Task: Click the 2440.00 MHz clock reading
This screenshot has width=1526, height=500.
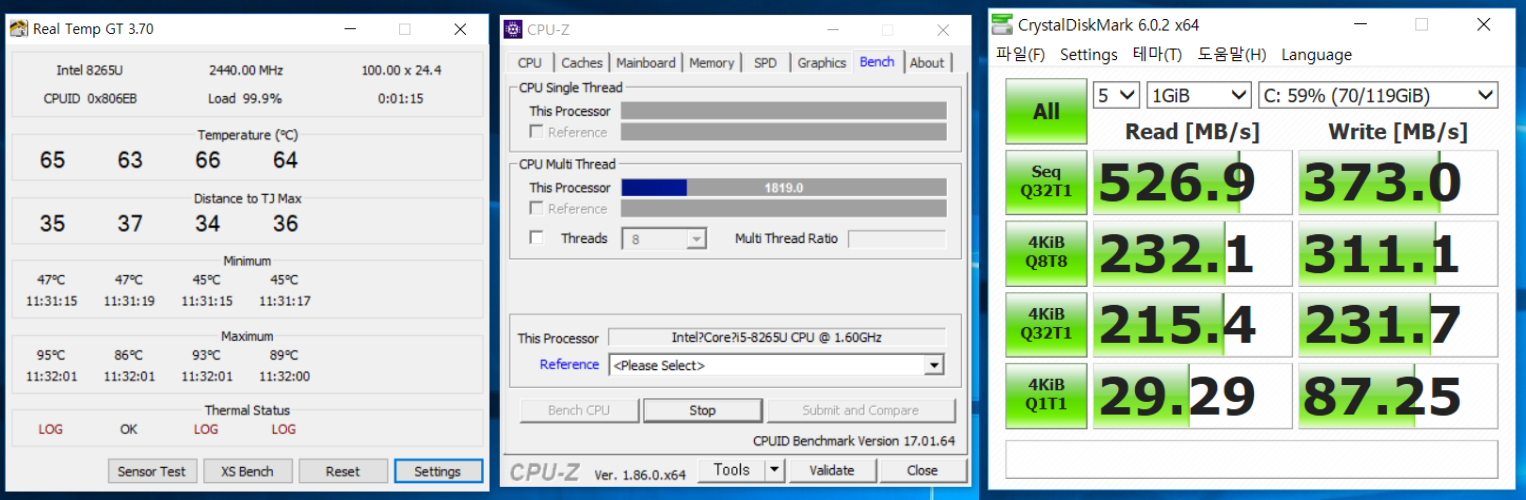Action: coord(246,70)
